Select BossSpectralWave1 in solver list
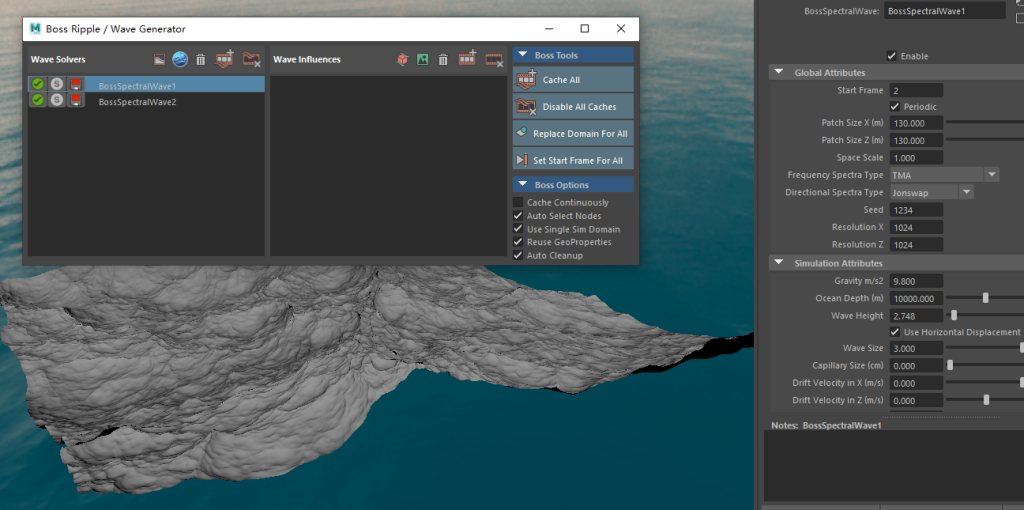Image resolution: width=1024 pixels, height=510 pixels. 146,85
